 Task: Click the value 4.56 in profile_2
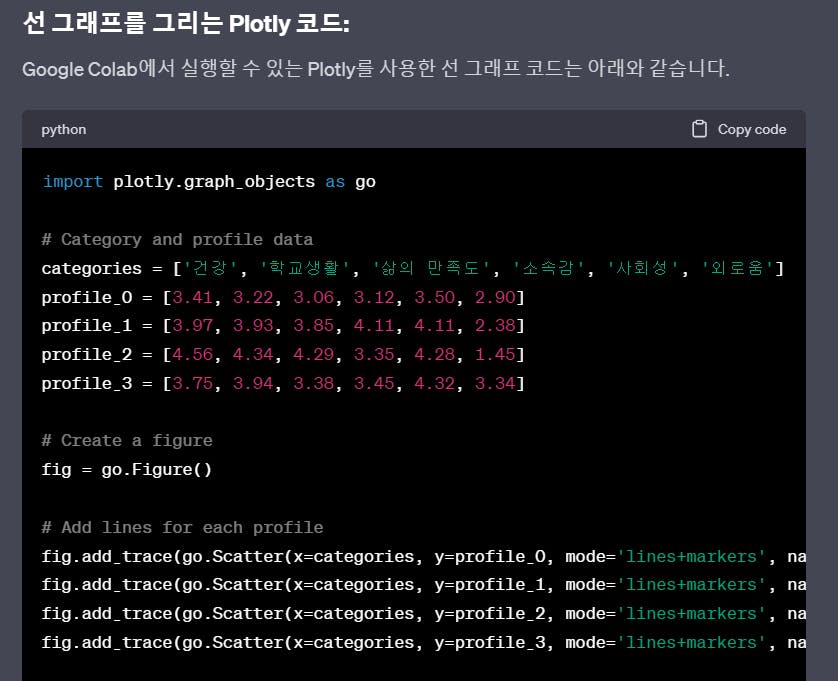tap(192, 354)
